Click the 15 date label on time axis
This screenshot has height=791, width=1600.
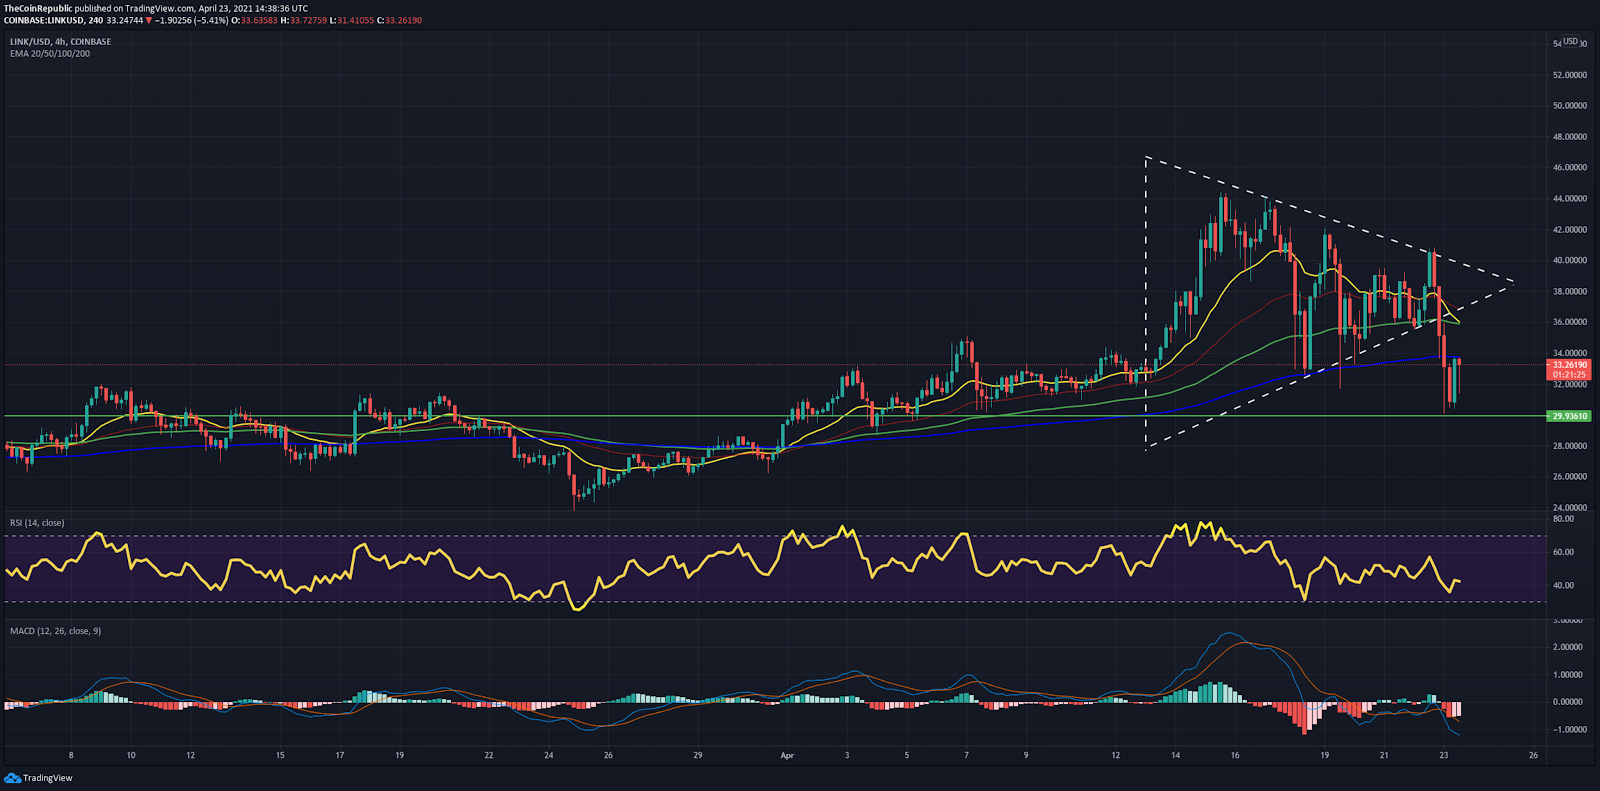(x=280, y=756)
